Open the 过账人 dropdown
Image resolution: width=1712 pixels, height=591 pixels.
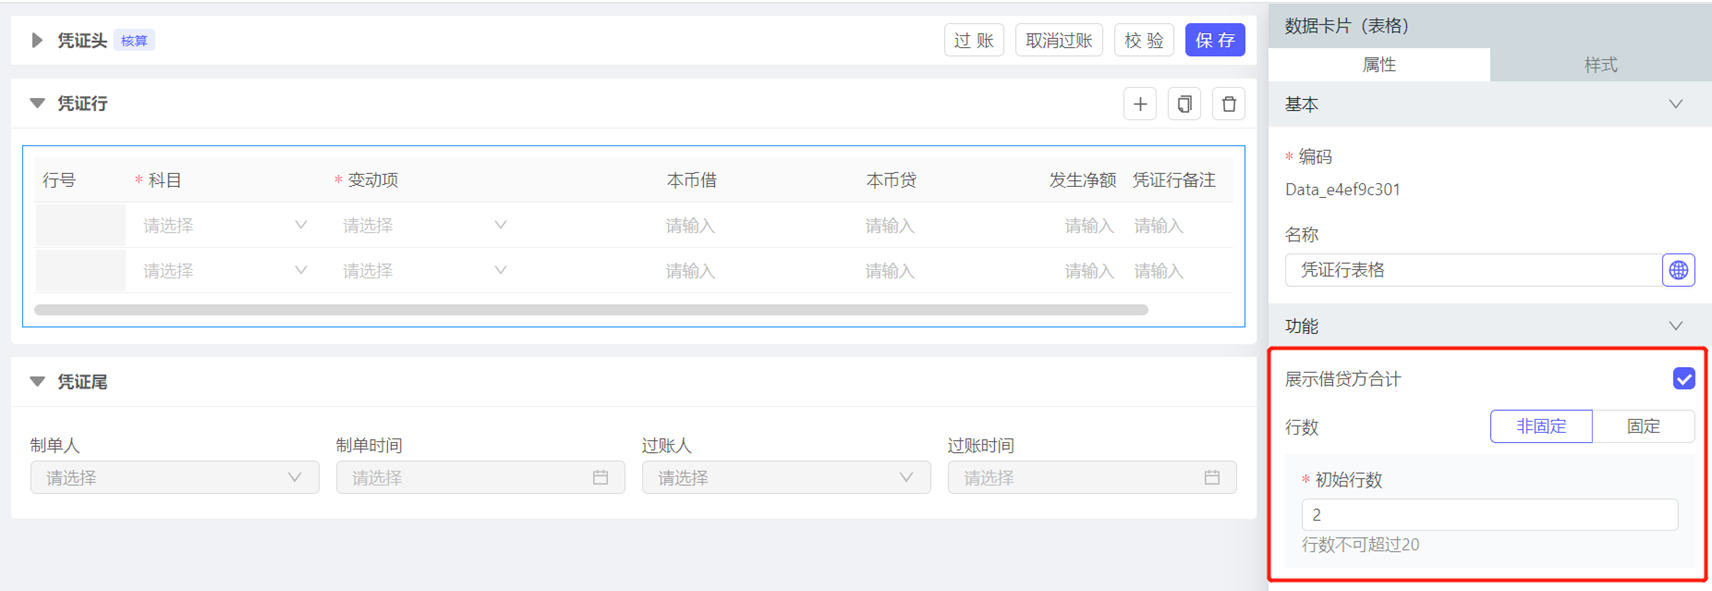[x=786, y=478]
